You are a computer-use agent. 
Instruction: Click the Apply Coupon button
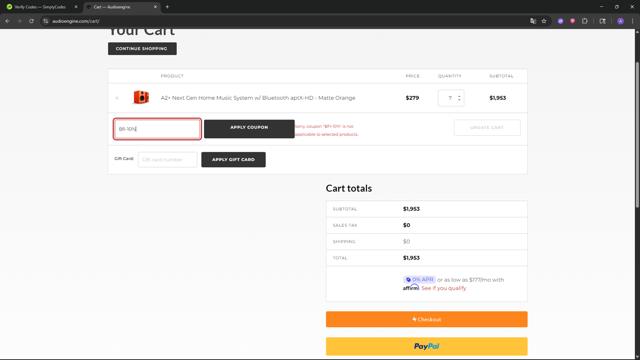[x=249, y=129]
